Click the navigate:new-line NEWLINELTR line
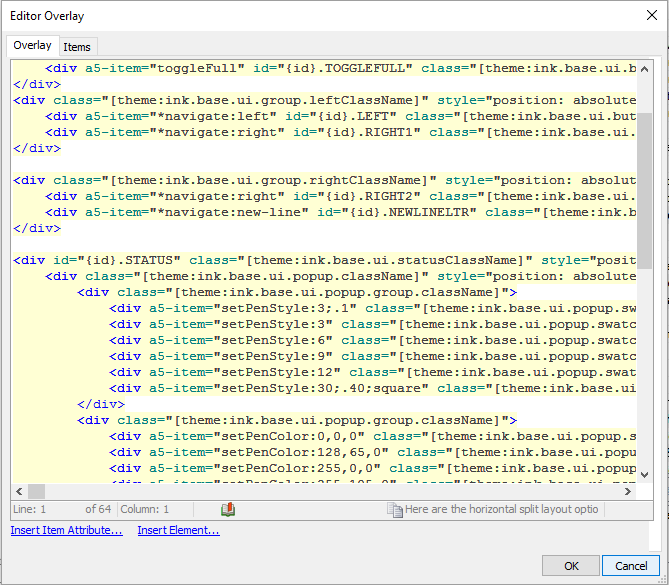The height and width of the screenshot is (585, 669). click(340, 212)
